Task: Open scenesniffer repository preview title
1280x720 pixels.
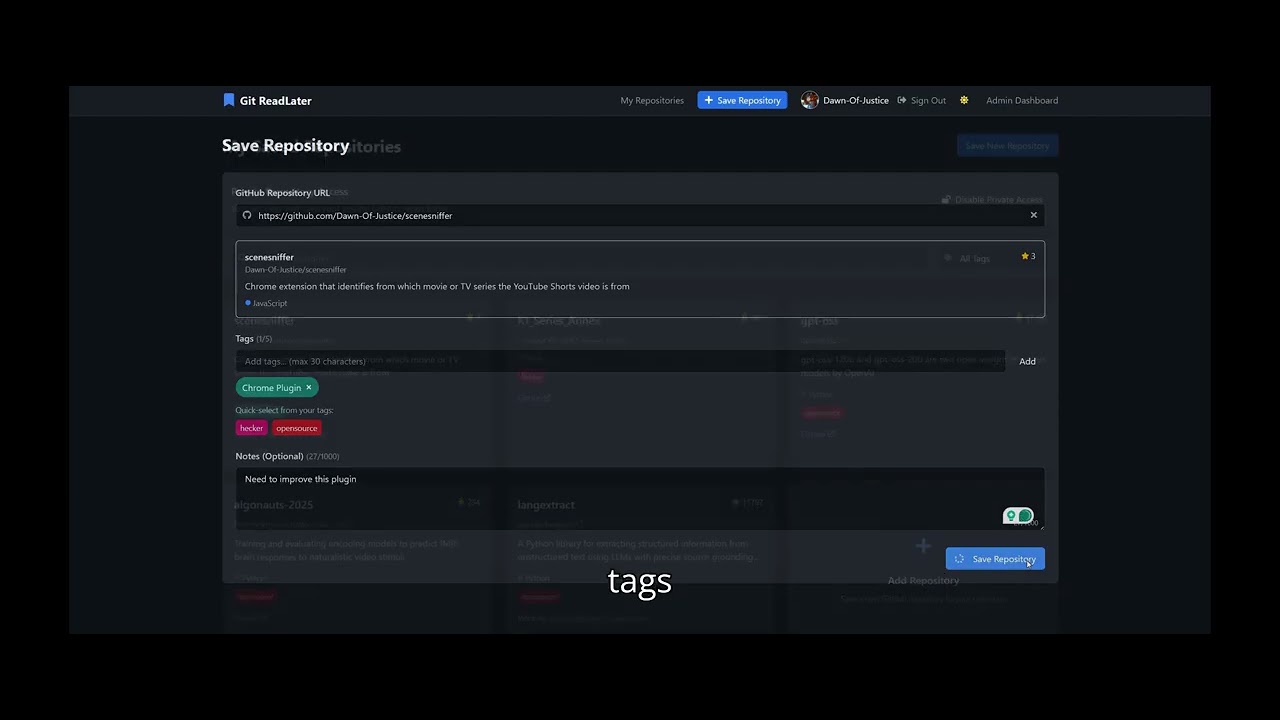Action: tap(269, 257)
